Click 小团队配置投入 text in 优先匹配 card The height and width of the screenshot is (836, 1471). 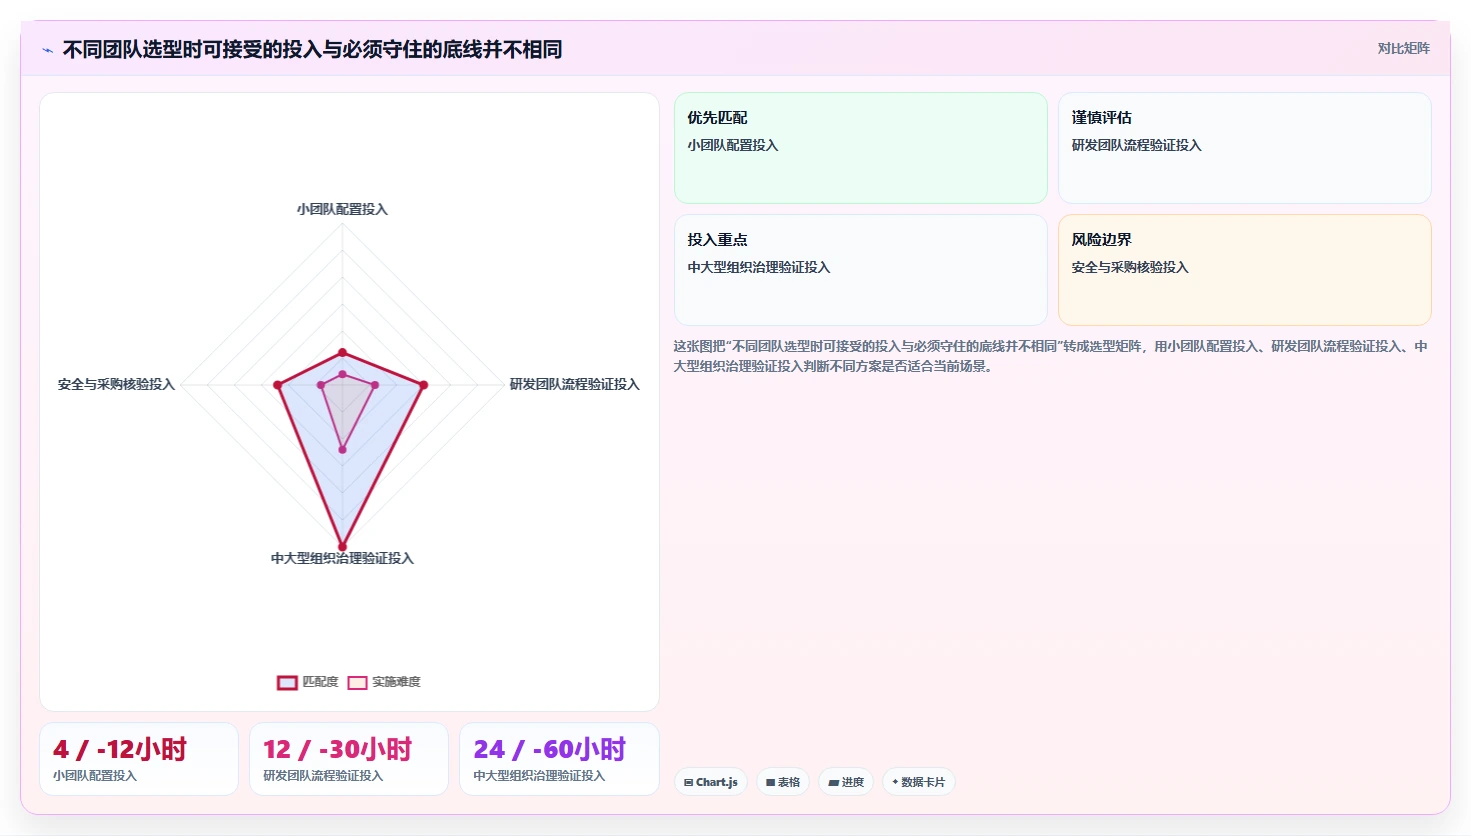733,145
